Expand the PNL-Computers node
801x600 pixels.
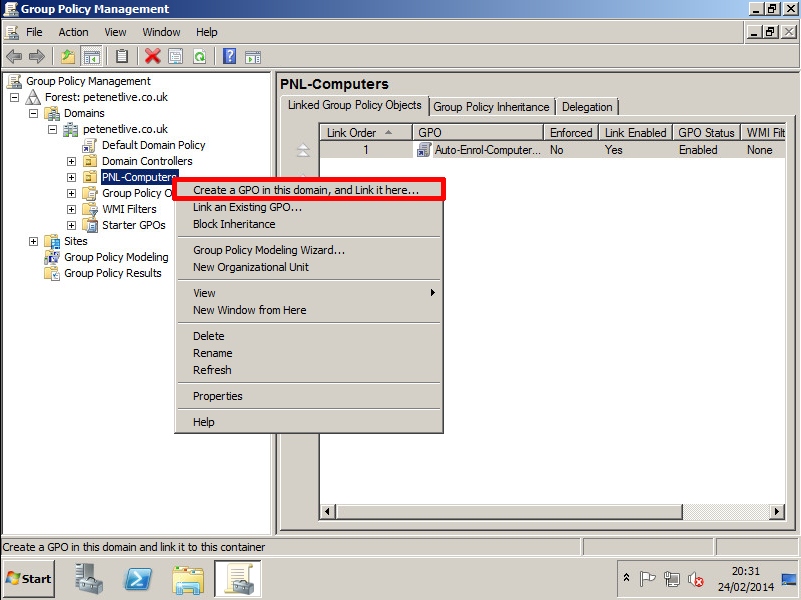[x=72, y=177]
